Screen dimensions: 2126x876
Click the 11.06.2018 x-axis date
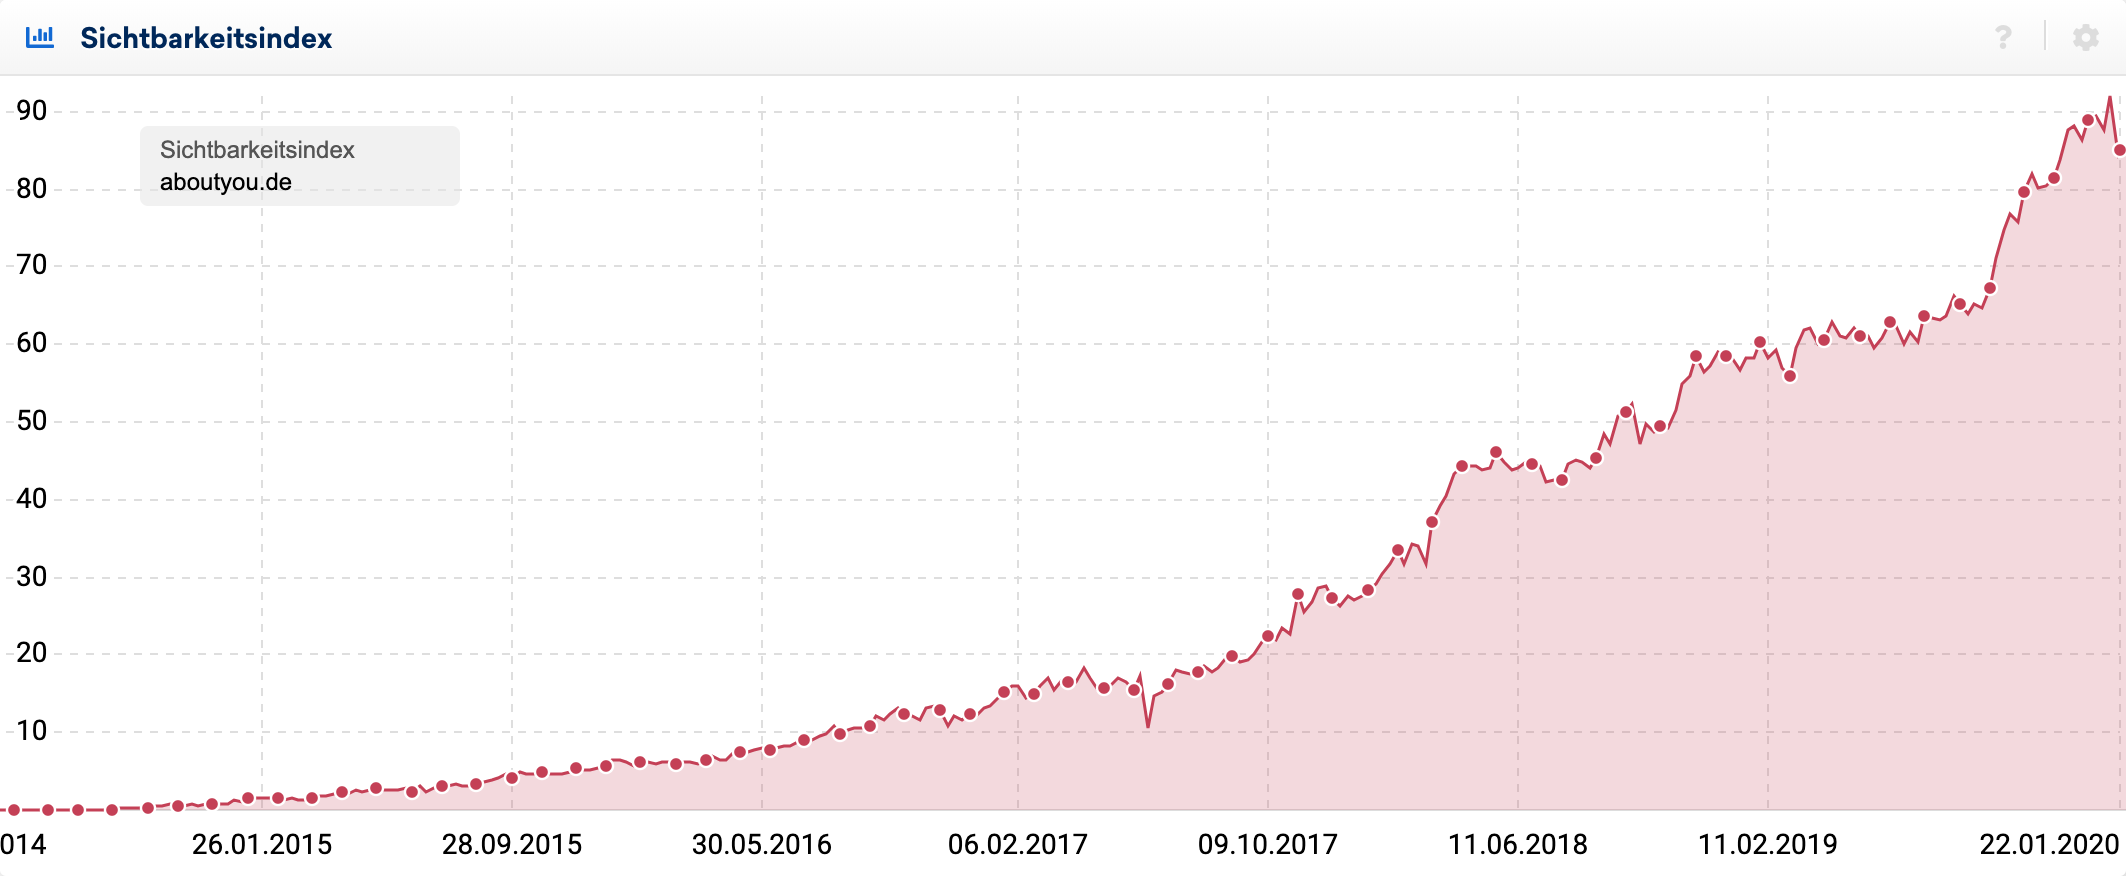1518,845
